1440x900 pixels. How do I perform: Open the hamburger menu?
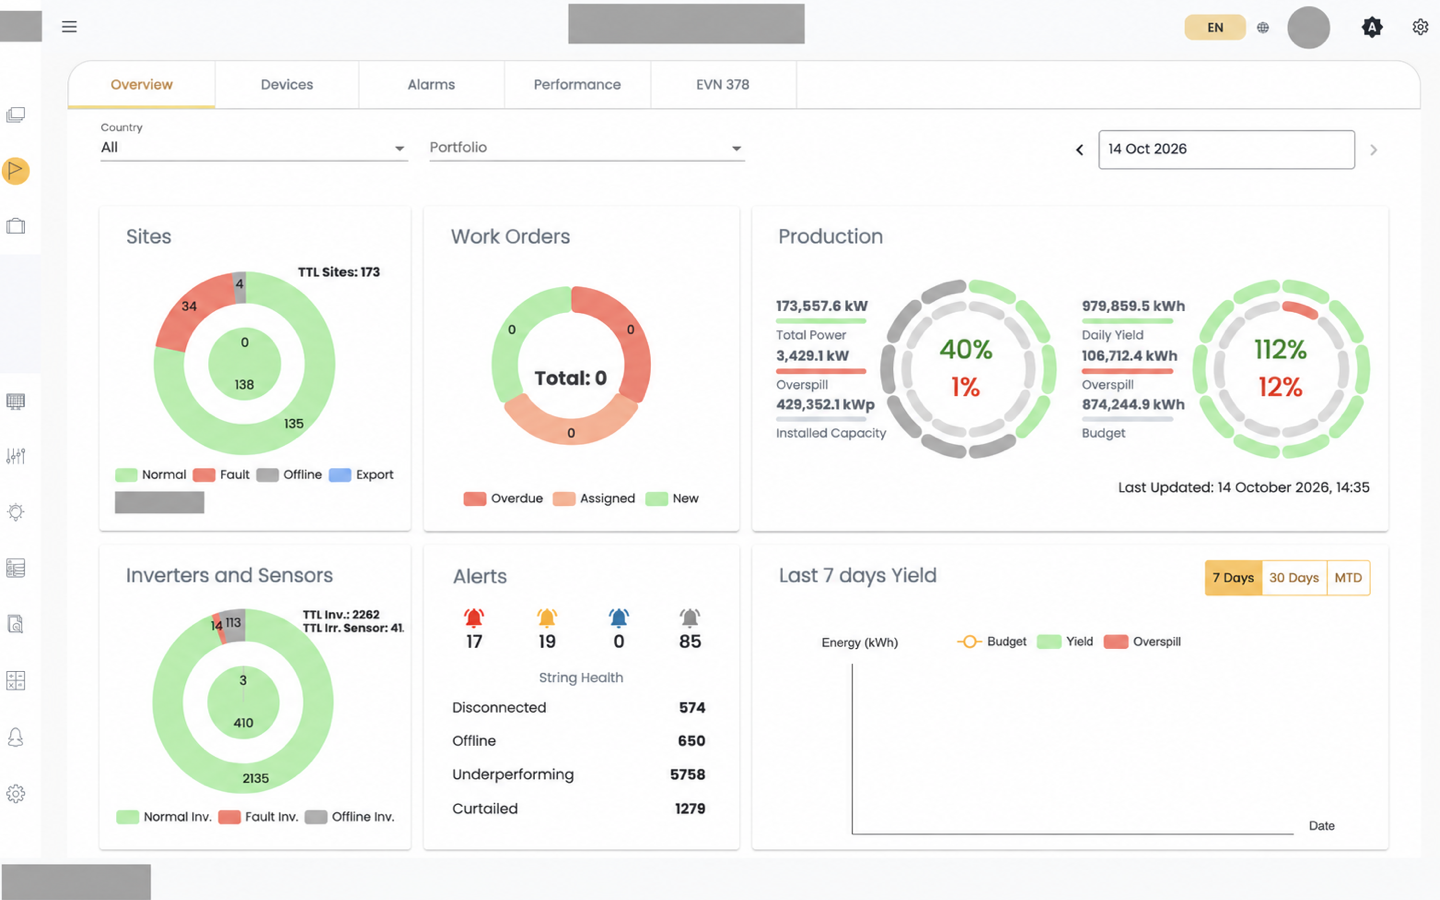point(69,27)
